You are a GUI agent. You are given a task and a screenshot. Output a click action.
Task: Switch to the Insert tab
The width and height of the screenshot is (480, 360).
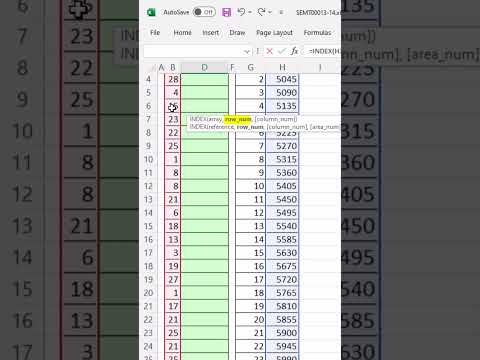211,33
